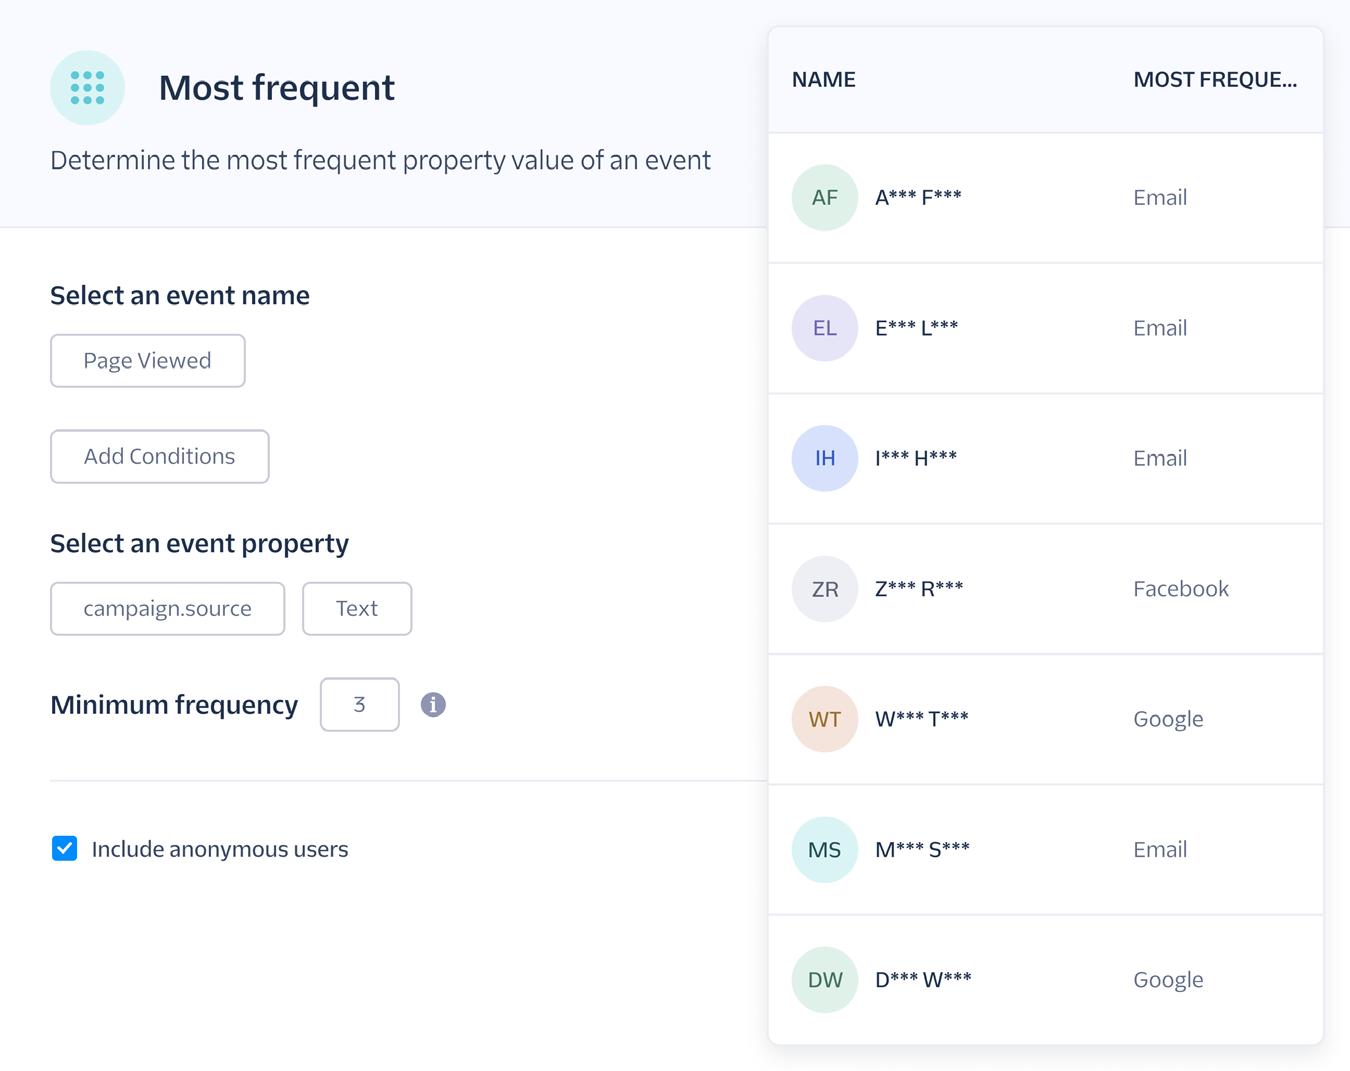Click the Facebook value for Z*** R***
Viewport: 1350px width, 1071px height.
[x=1181, y=589]
